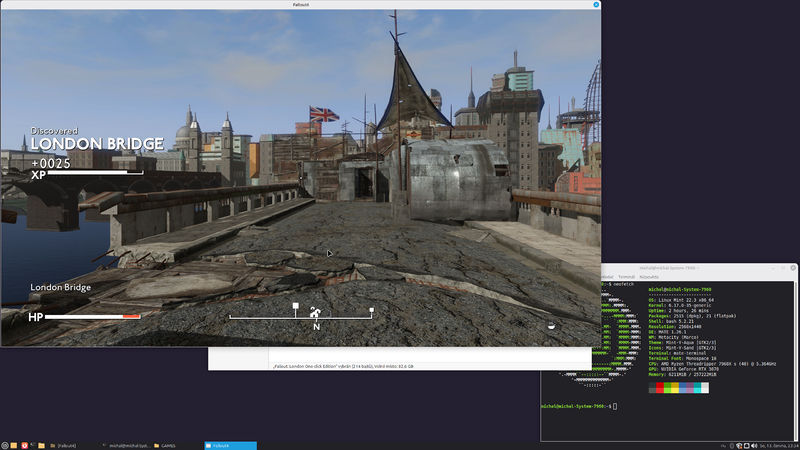The width and height of the screenshot is (800, 450).
Task: Open the Terminál menu in the terminal window
Action: click(626, 277)
